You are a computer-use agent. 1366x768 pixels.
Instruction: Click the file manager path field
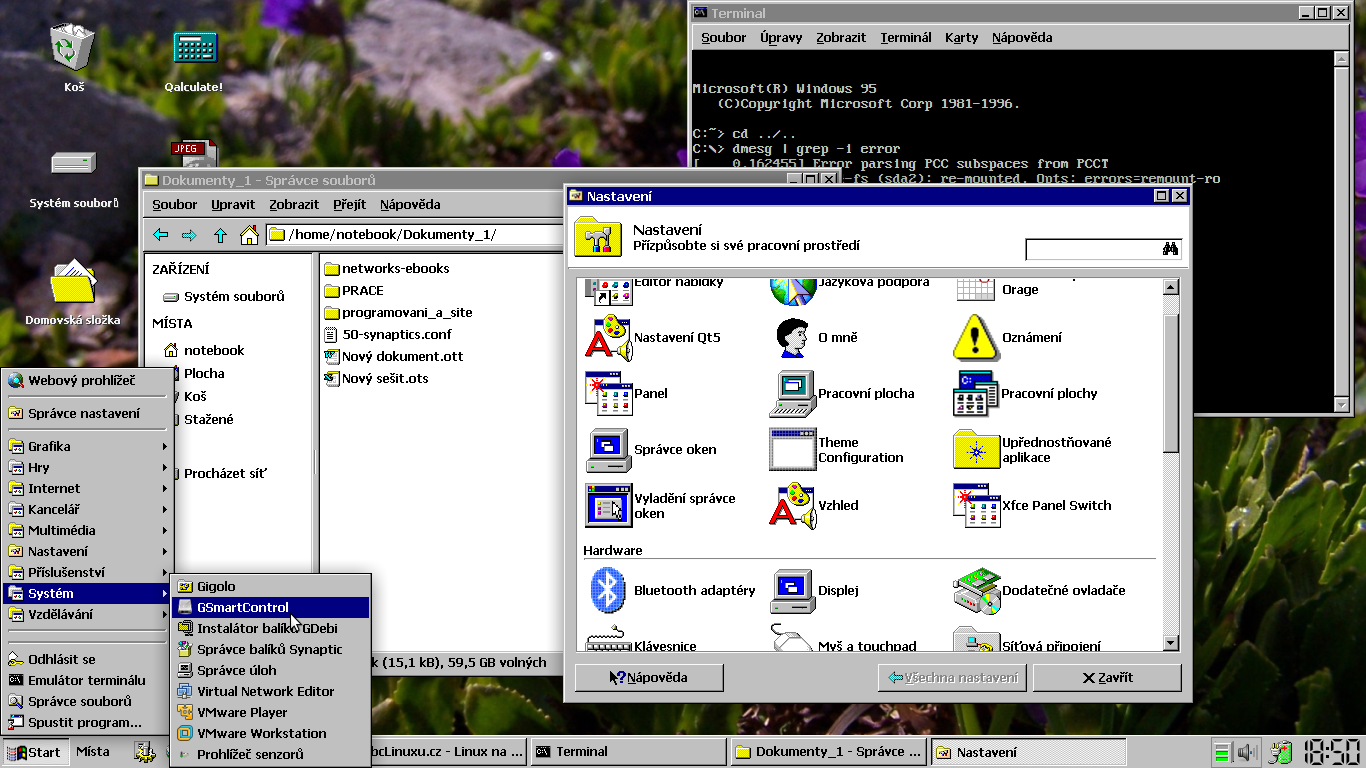click(416, 235)
